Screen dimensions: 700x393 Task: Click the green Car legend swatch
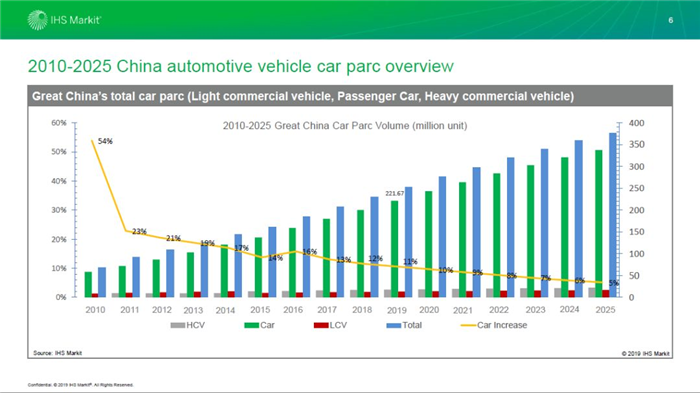pos(251,325)
